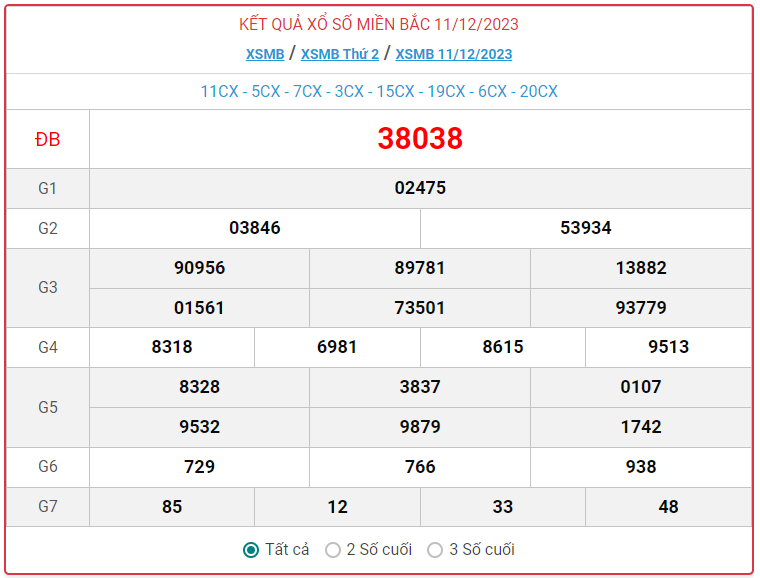Open the "XSMB Thứ 2" link
Screen dimensions: 760x578
tap(340, 54)
